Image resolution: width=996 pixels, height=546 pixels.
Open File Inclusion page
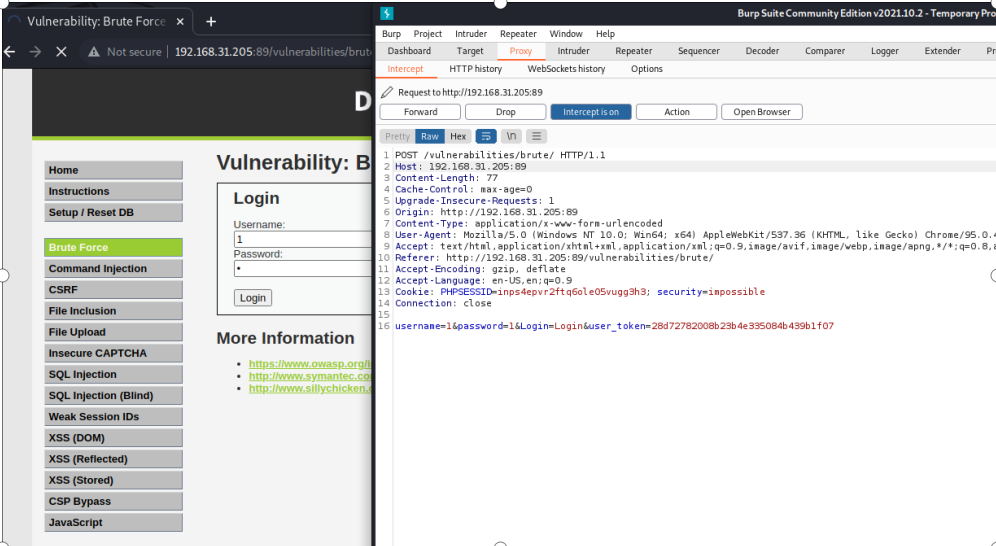(114, 310)
